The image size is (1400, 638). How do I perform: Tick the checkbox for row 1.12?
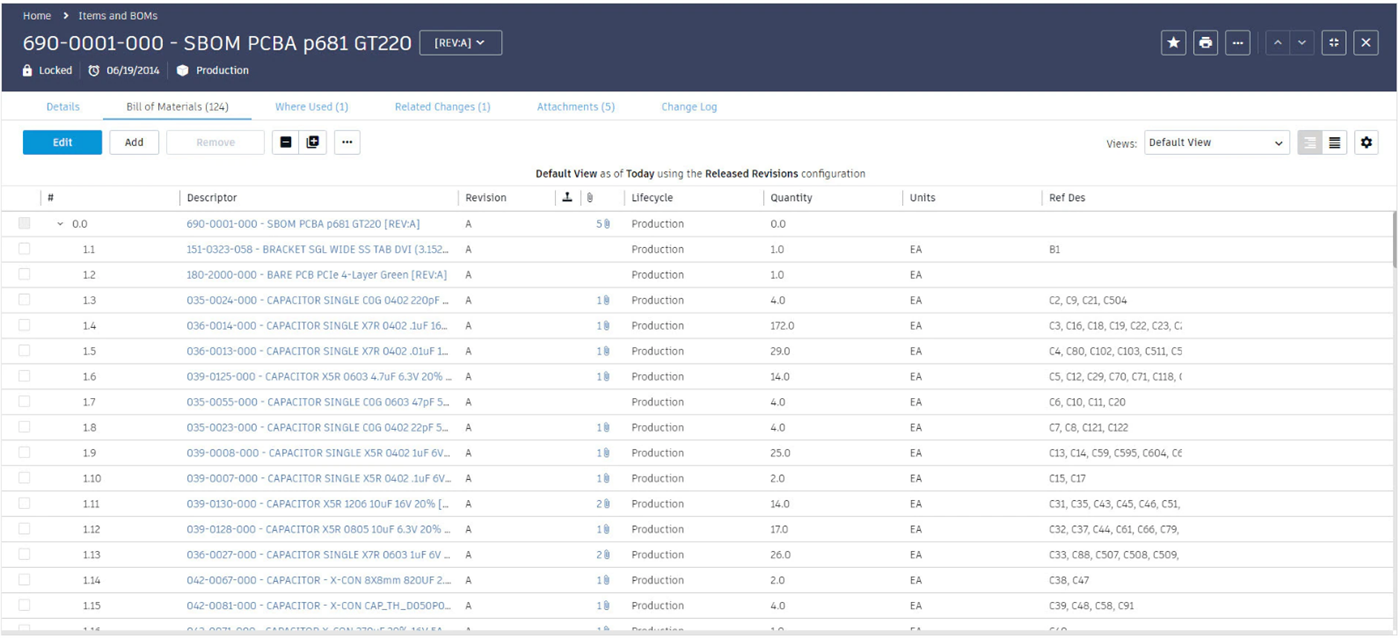point(24,529)
